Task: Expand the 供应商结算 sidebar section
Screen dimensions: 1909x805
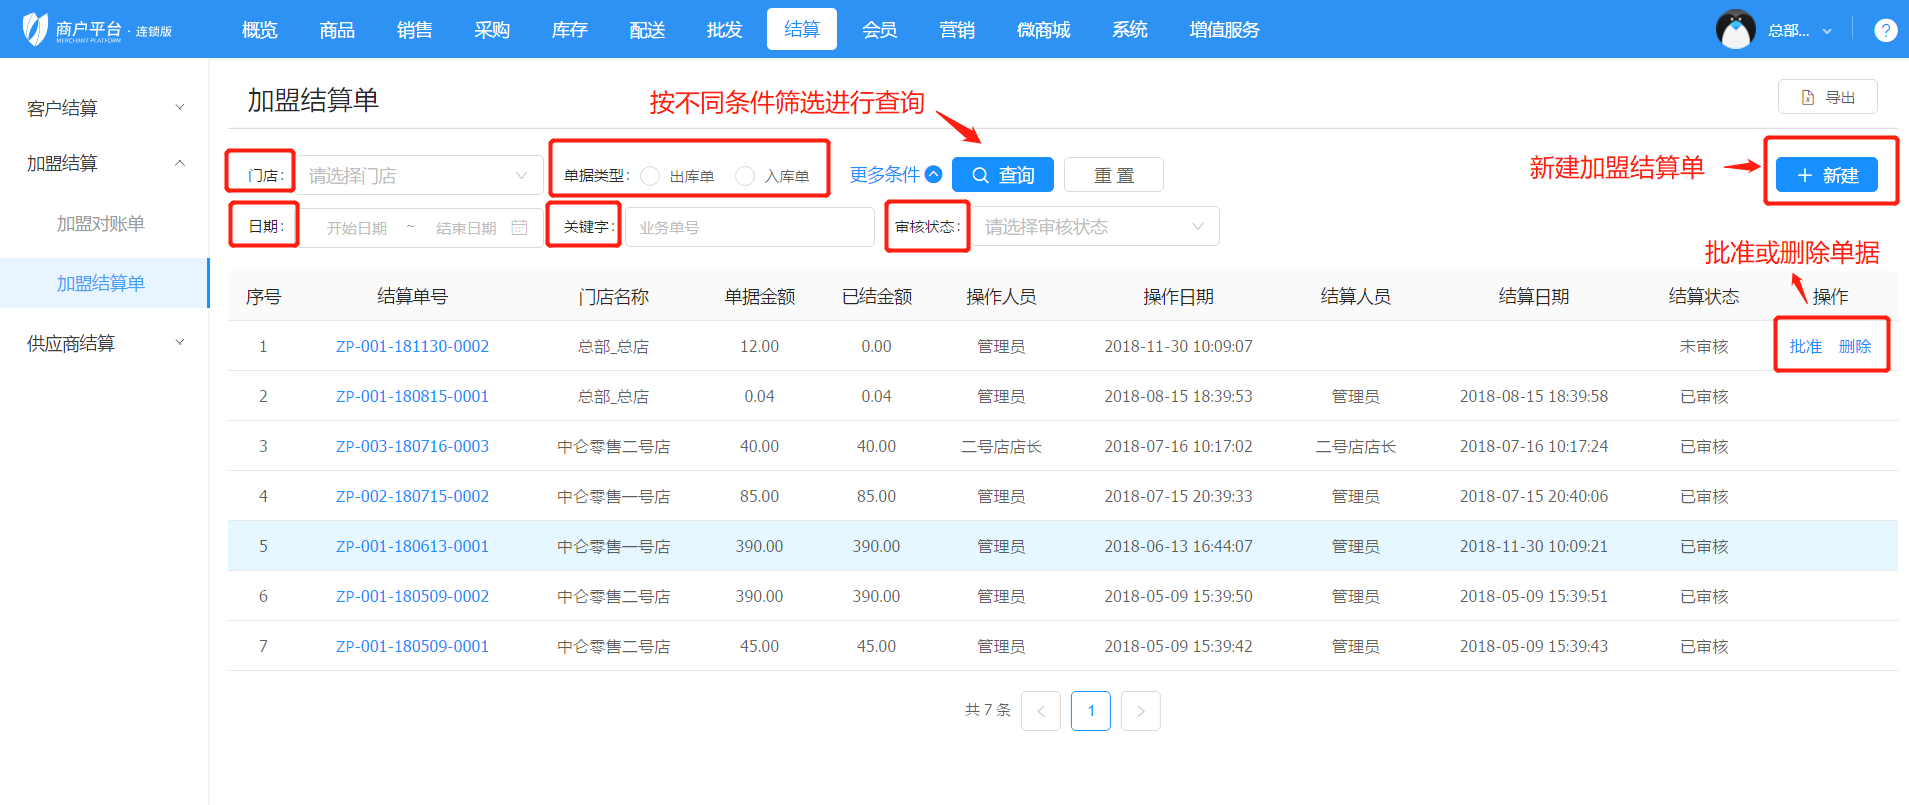Action: [104, 343]
